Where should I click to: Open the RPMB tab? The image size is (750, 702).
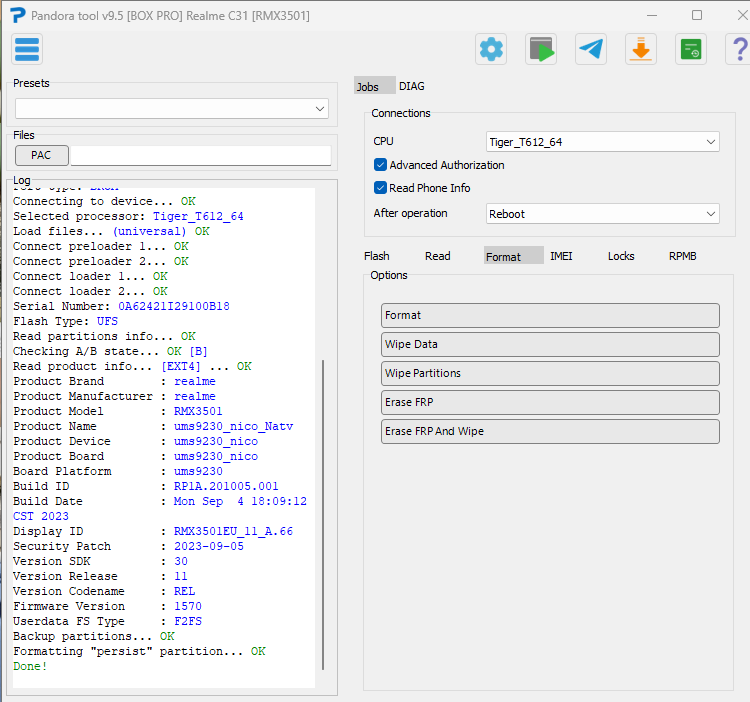683,256
